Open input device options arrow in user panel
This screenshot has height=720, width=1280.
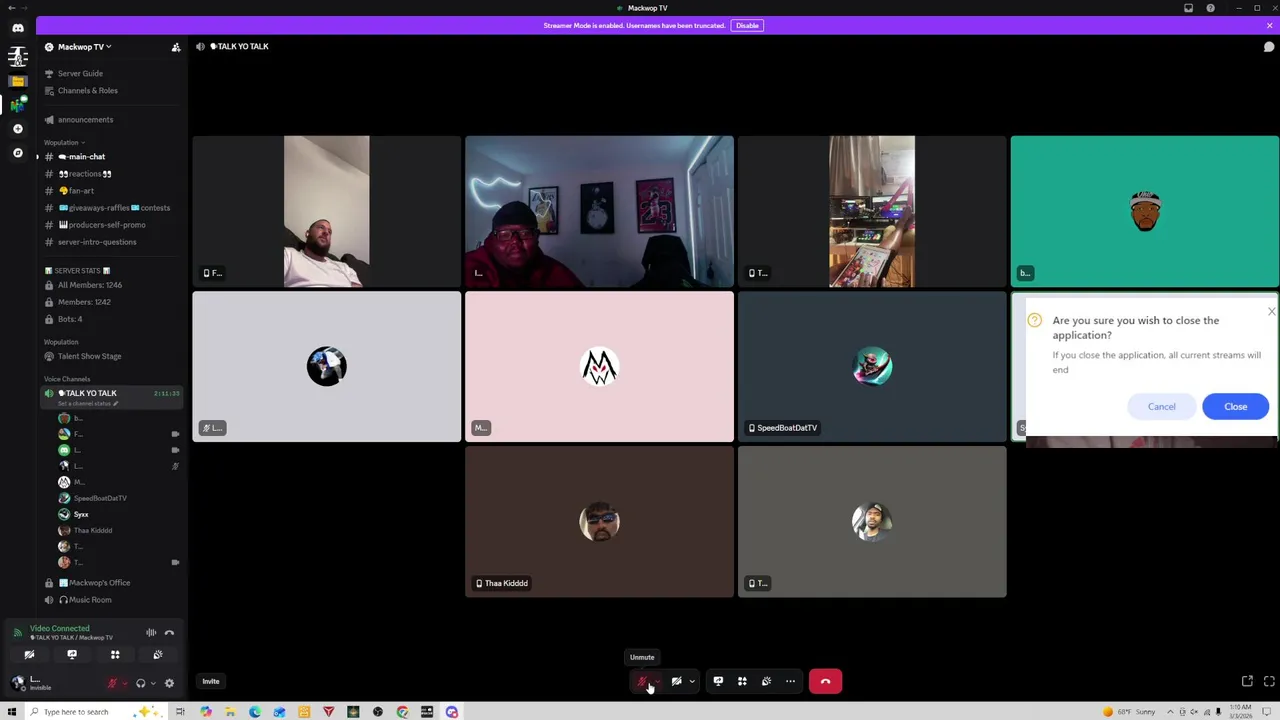tap(123, 683)
